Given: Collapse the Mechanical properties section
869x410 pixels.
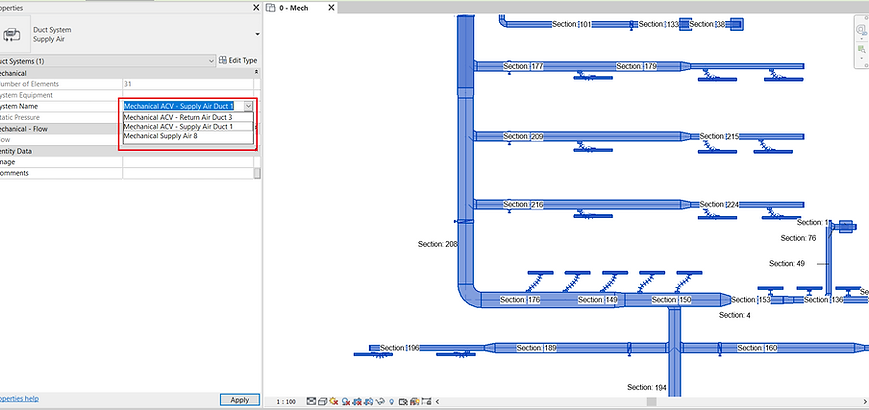Looking at the screenshot, I should (256, 73).
